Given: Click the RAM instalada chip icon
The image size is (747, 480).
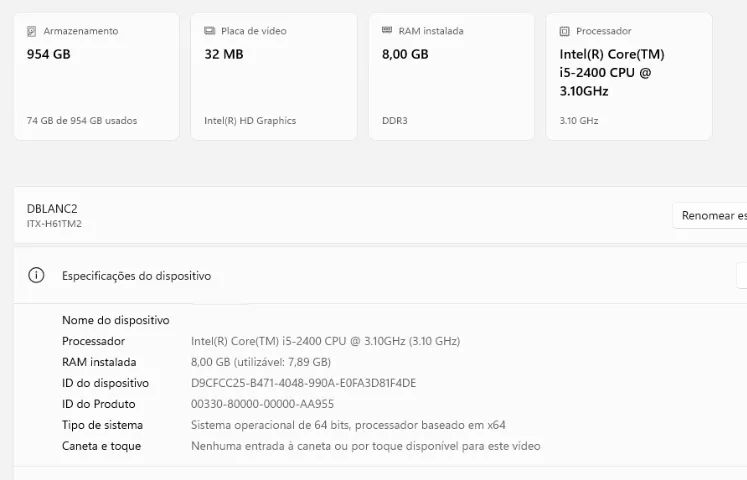Looking at the screenshot, I should (x=387, y=31).
